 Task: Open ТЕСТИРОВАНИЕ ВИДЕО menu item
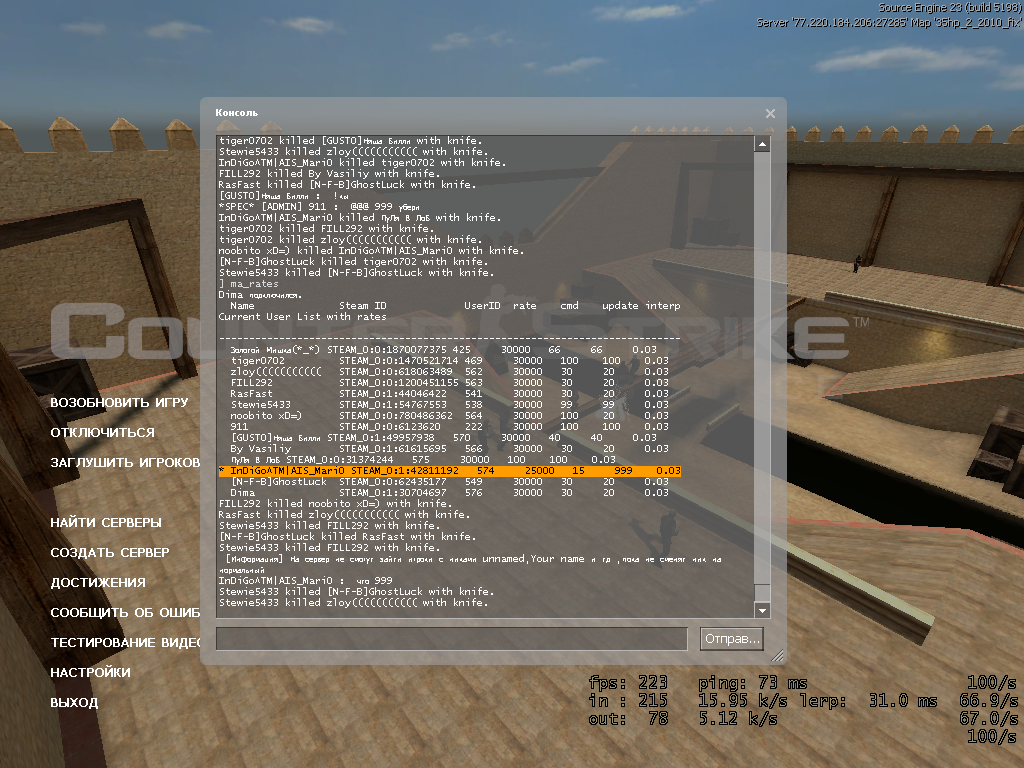click(x=125, y=643)
